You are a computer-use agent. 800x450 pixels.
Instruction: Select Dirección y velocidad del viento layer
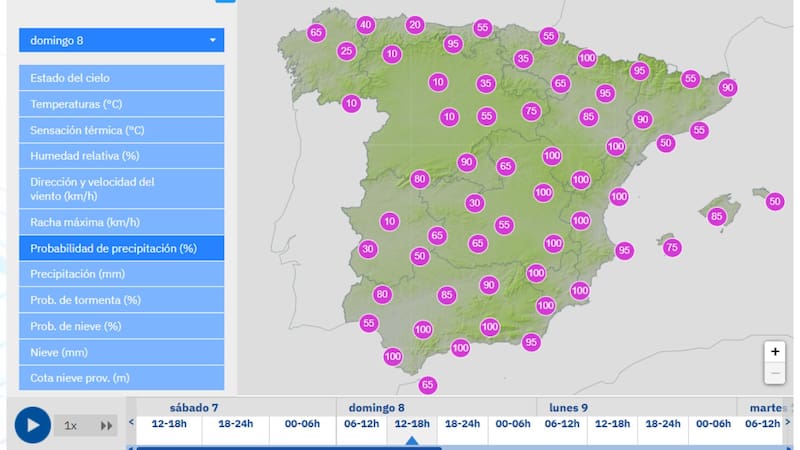click(x=121, y=189)
